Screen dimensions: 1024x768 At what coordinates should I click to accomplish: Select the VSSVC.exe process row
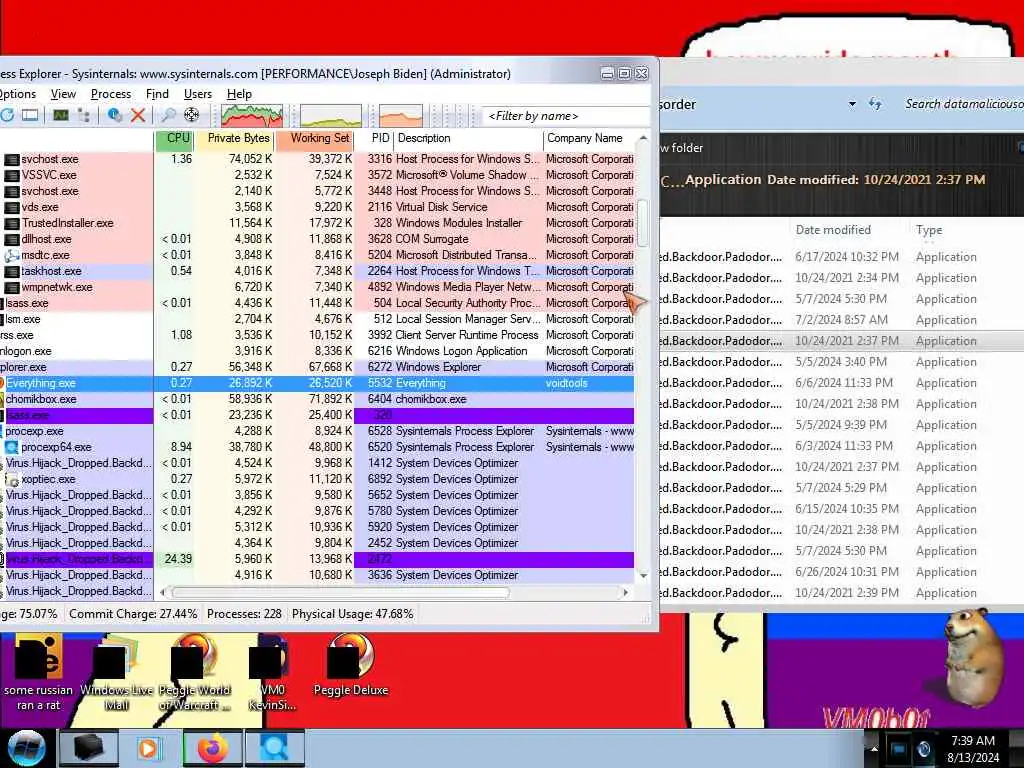click(x=317, y=175)
